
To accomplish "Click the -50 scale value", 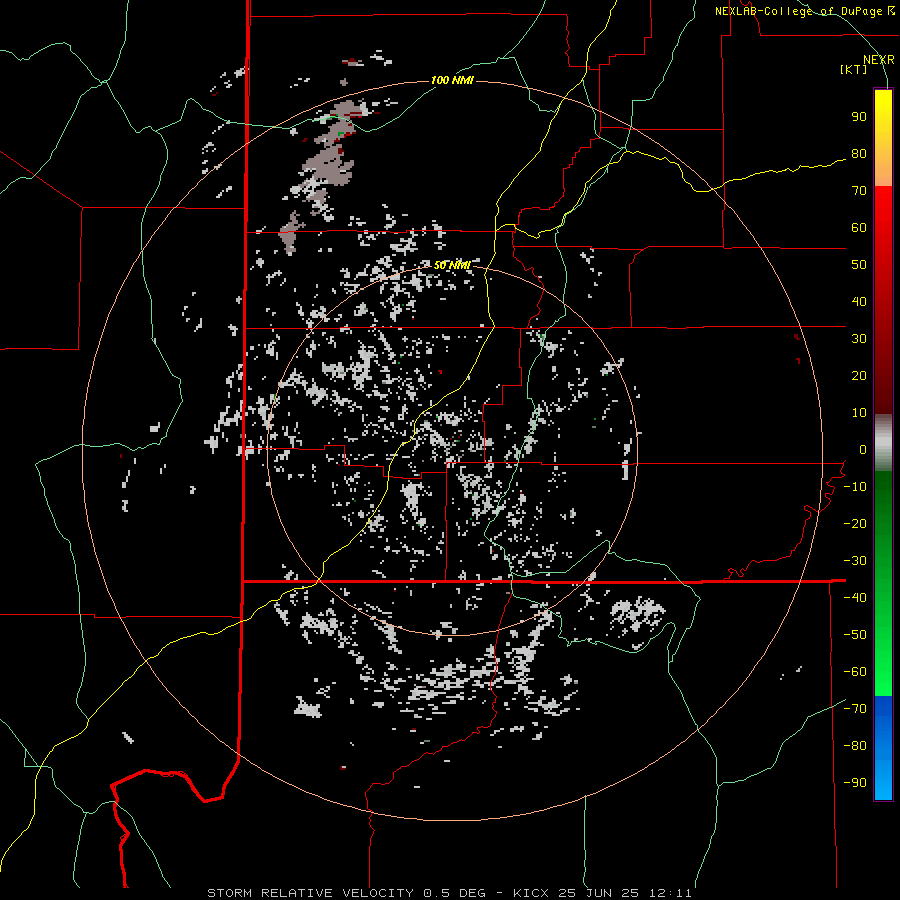I will coord(855,635).
